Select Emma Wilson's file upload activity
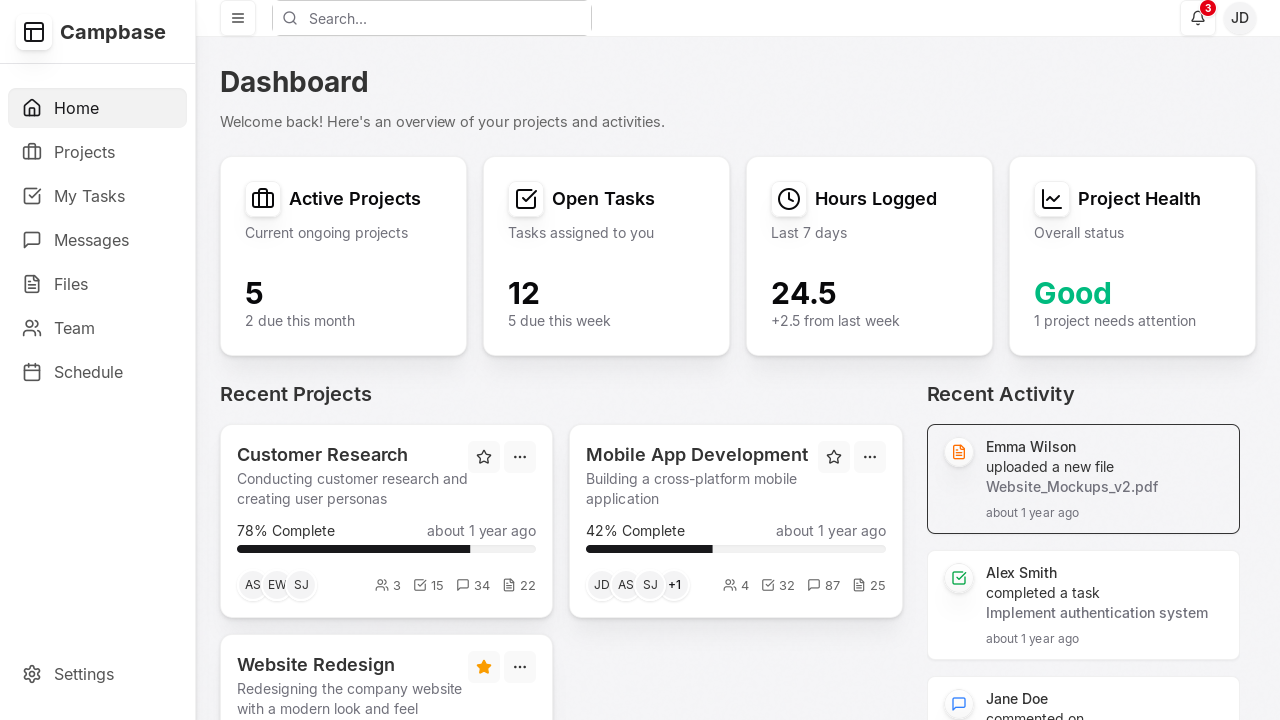Viewport: 1280px width, 720px height. 1083,479
